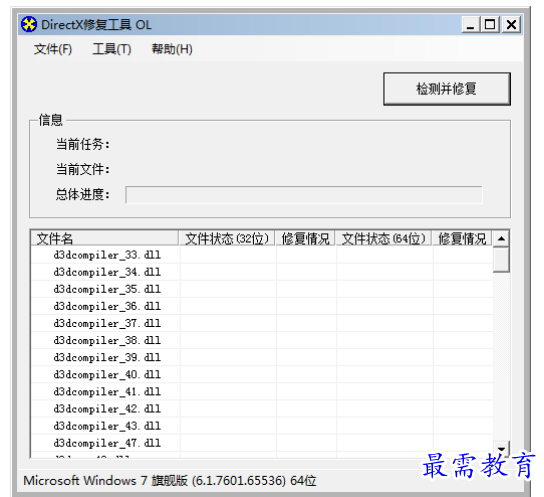Click the 检测并修复 button
544x497 pixels.
click(x=447, y=89)
